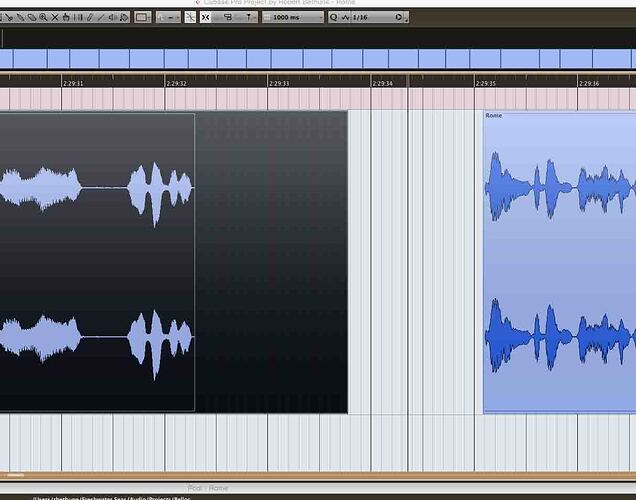This screenshot has height=500, width=636.
Task: Select the Rome audio event
Action: [560, 263]
